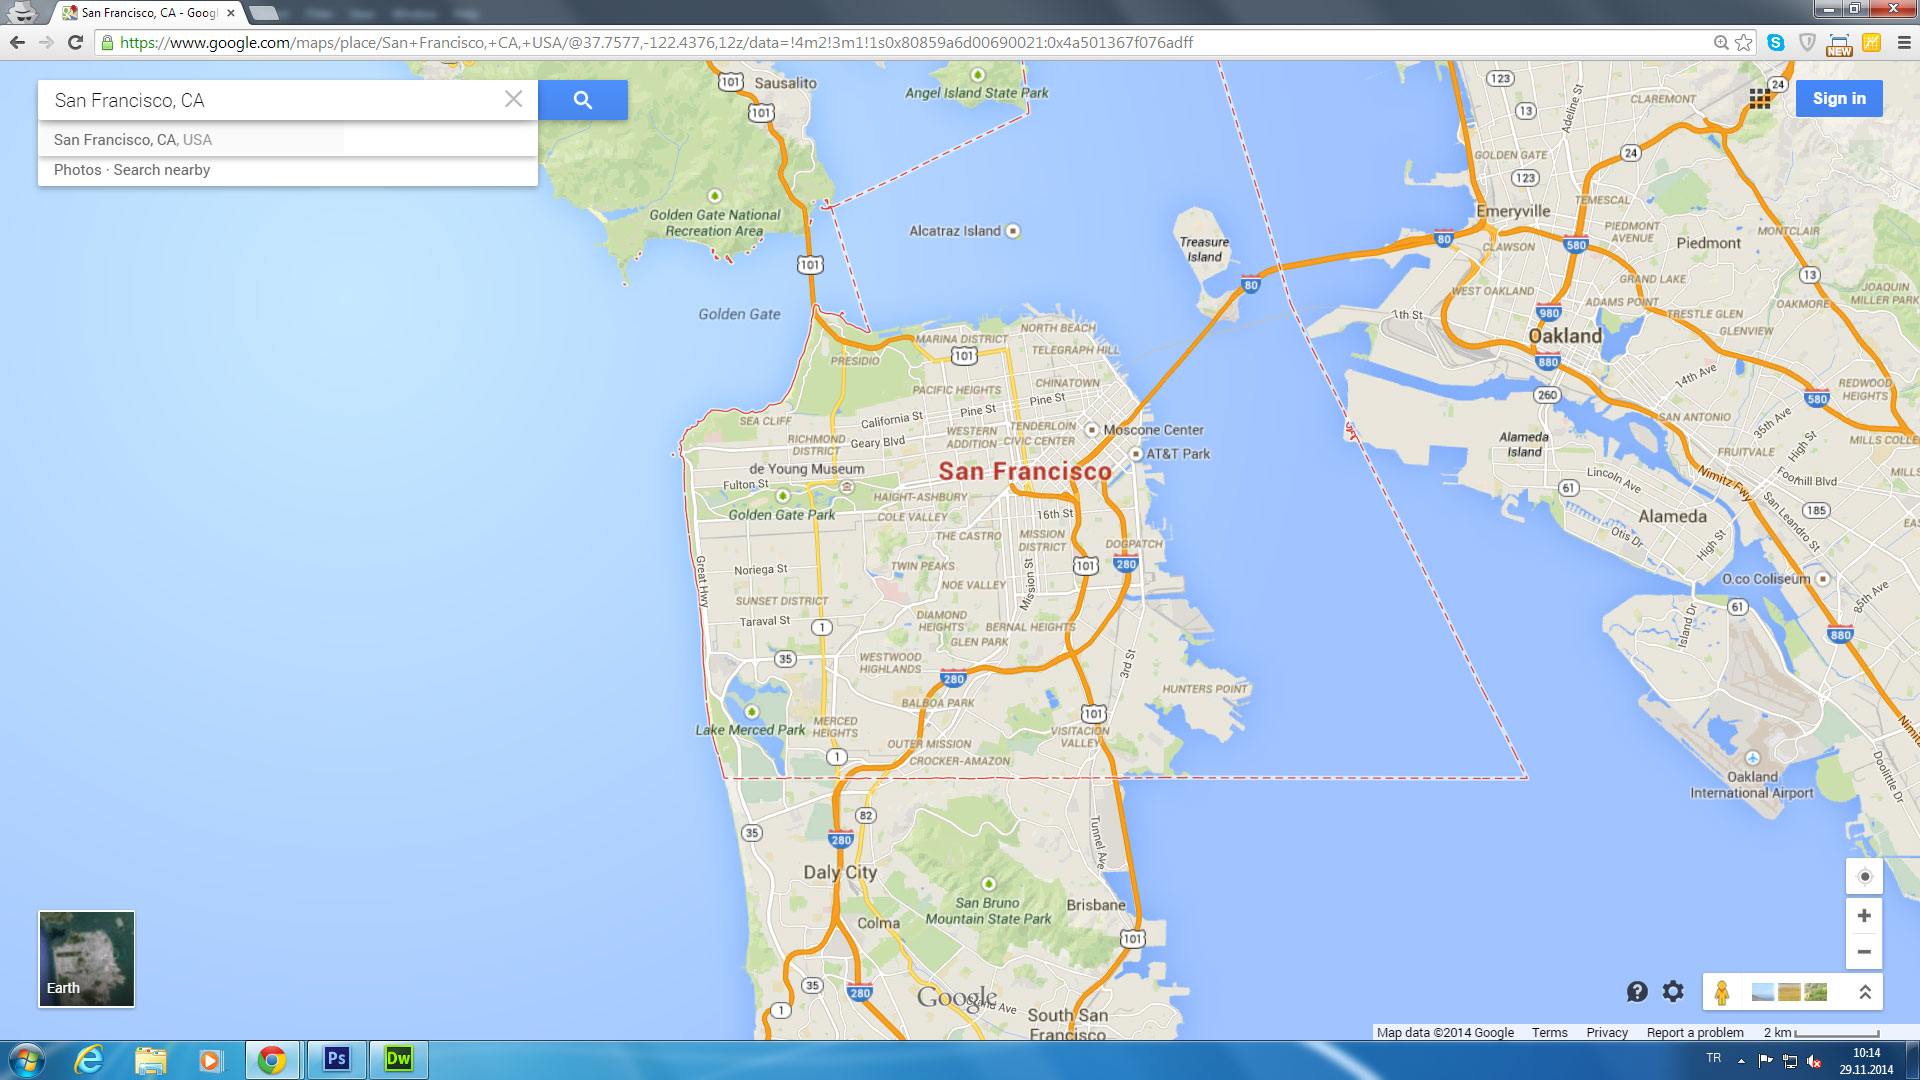This screenshot has width=1920, height=1080.
Task: Clear the search box with X
Action: [x=513, y=99]
